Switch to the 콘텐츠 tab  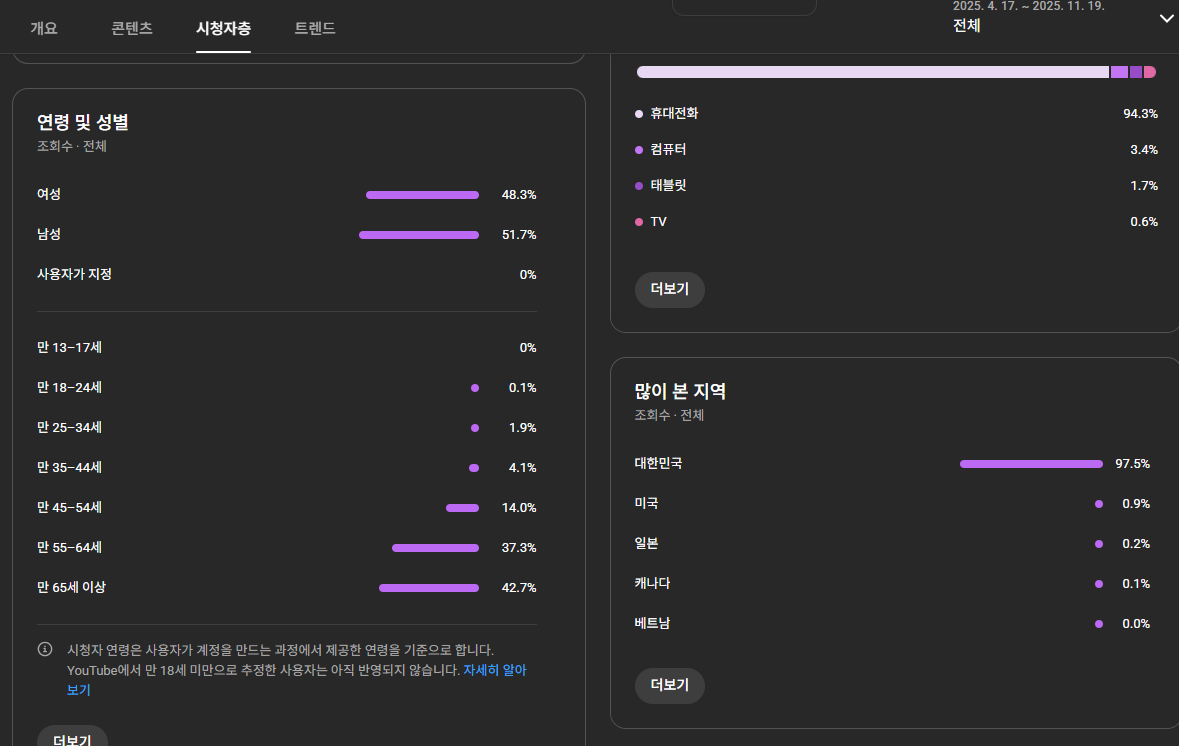(132, 28)
